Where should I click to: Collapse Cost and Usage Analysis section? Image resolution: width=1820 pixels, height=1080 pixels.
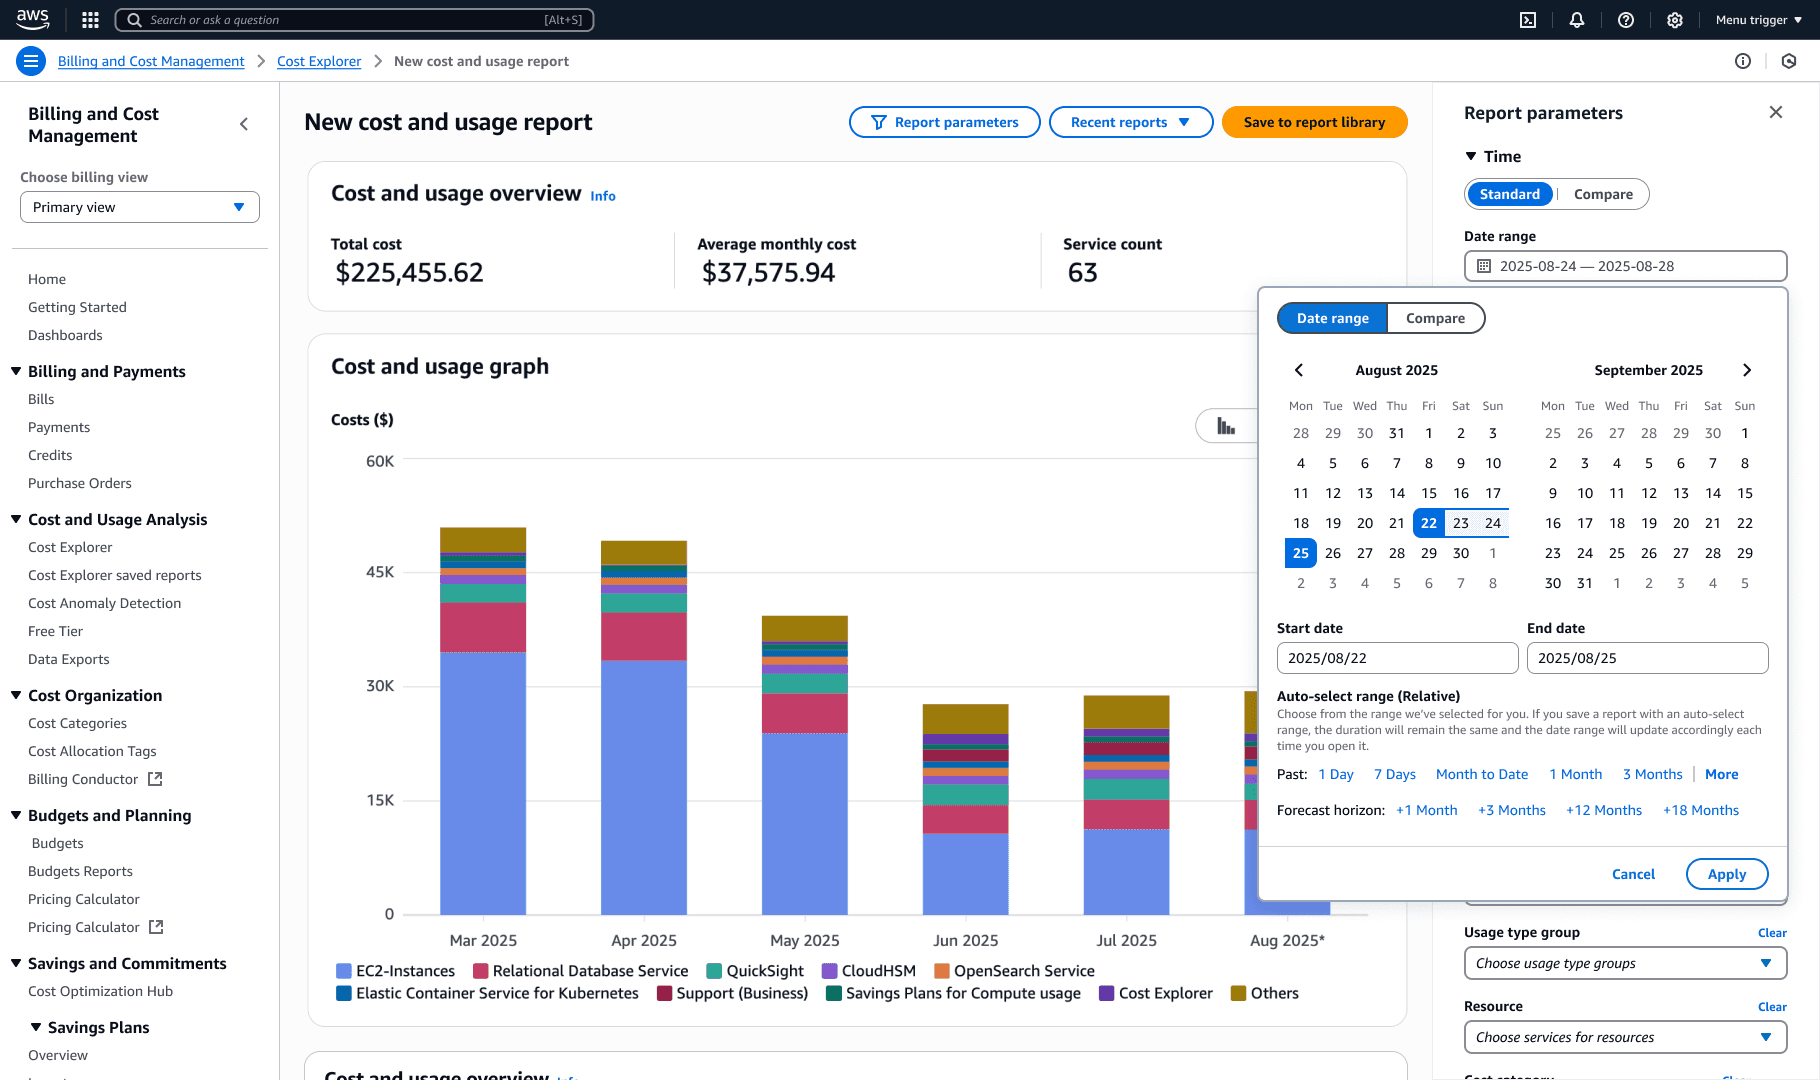(16, 519)
